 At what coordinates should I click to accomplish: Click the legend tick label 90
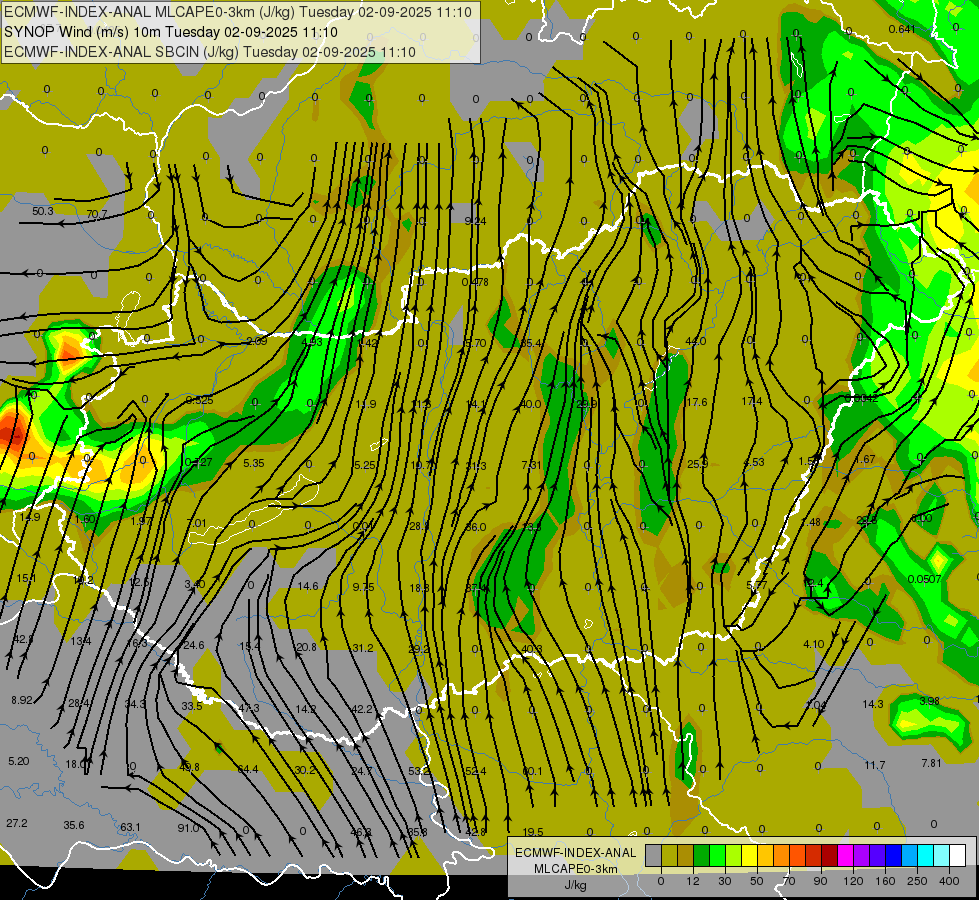pyautogui.click(x=820, y=881)
